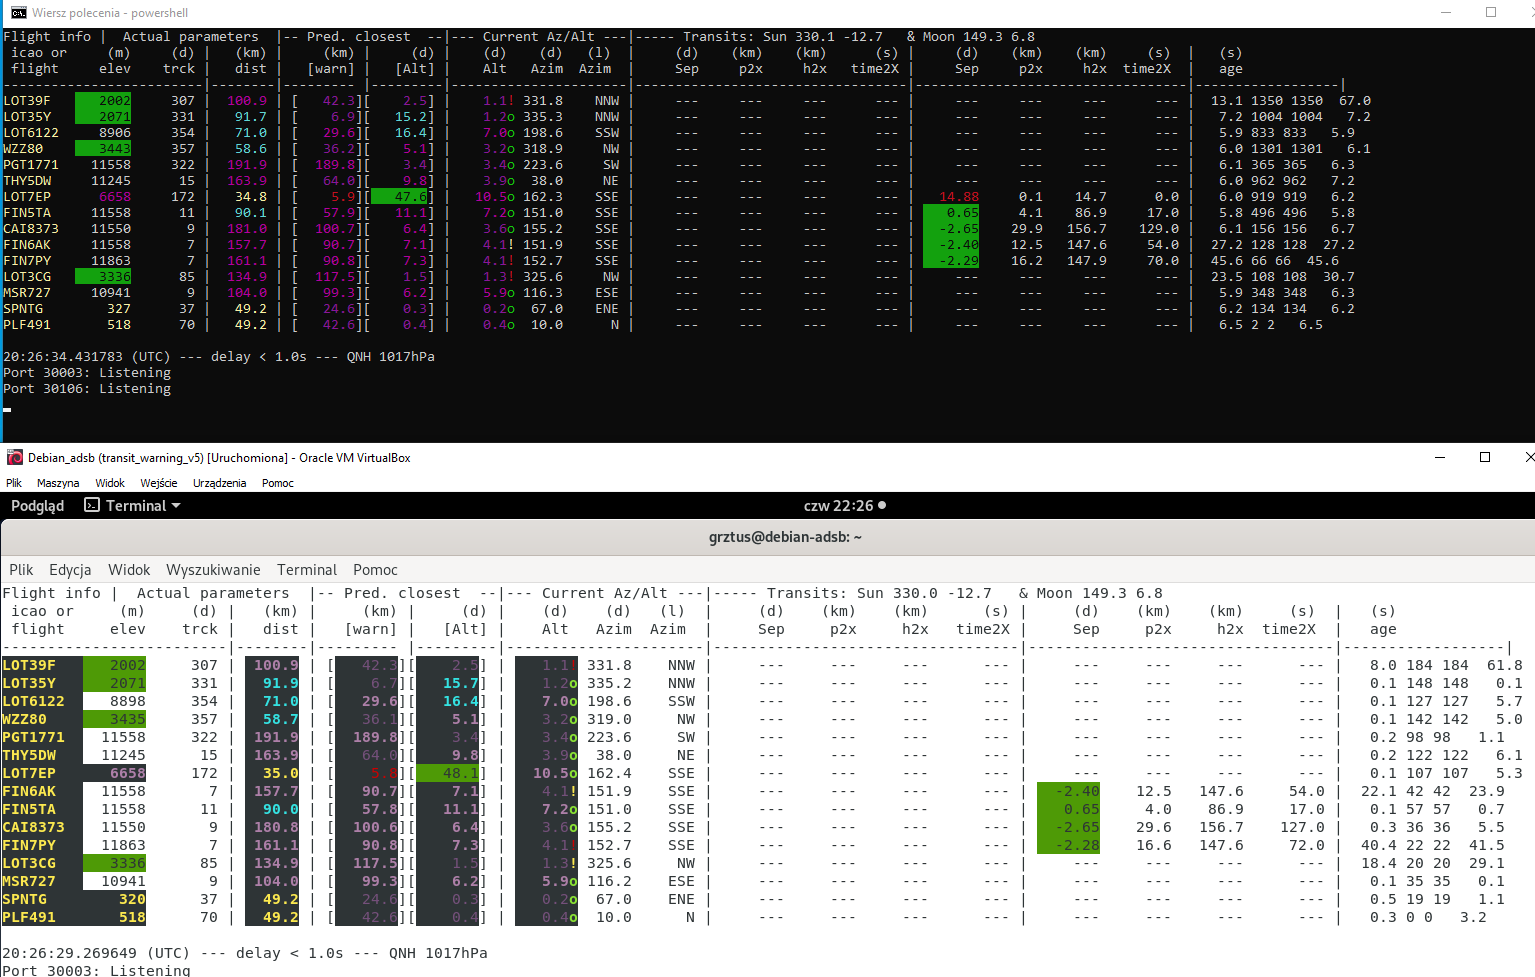The width and height of the screenshot is (1535, 977).
Task: Click green 0.65 Sep value in PowerShell
Action: click(951, 213)
